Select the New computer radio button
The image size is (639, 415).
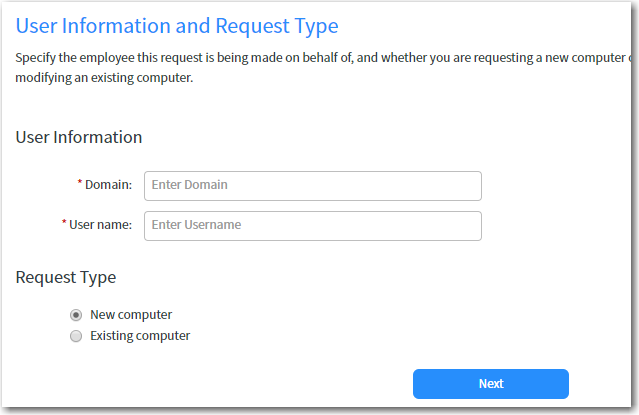pos(76,315)
